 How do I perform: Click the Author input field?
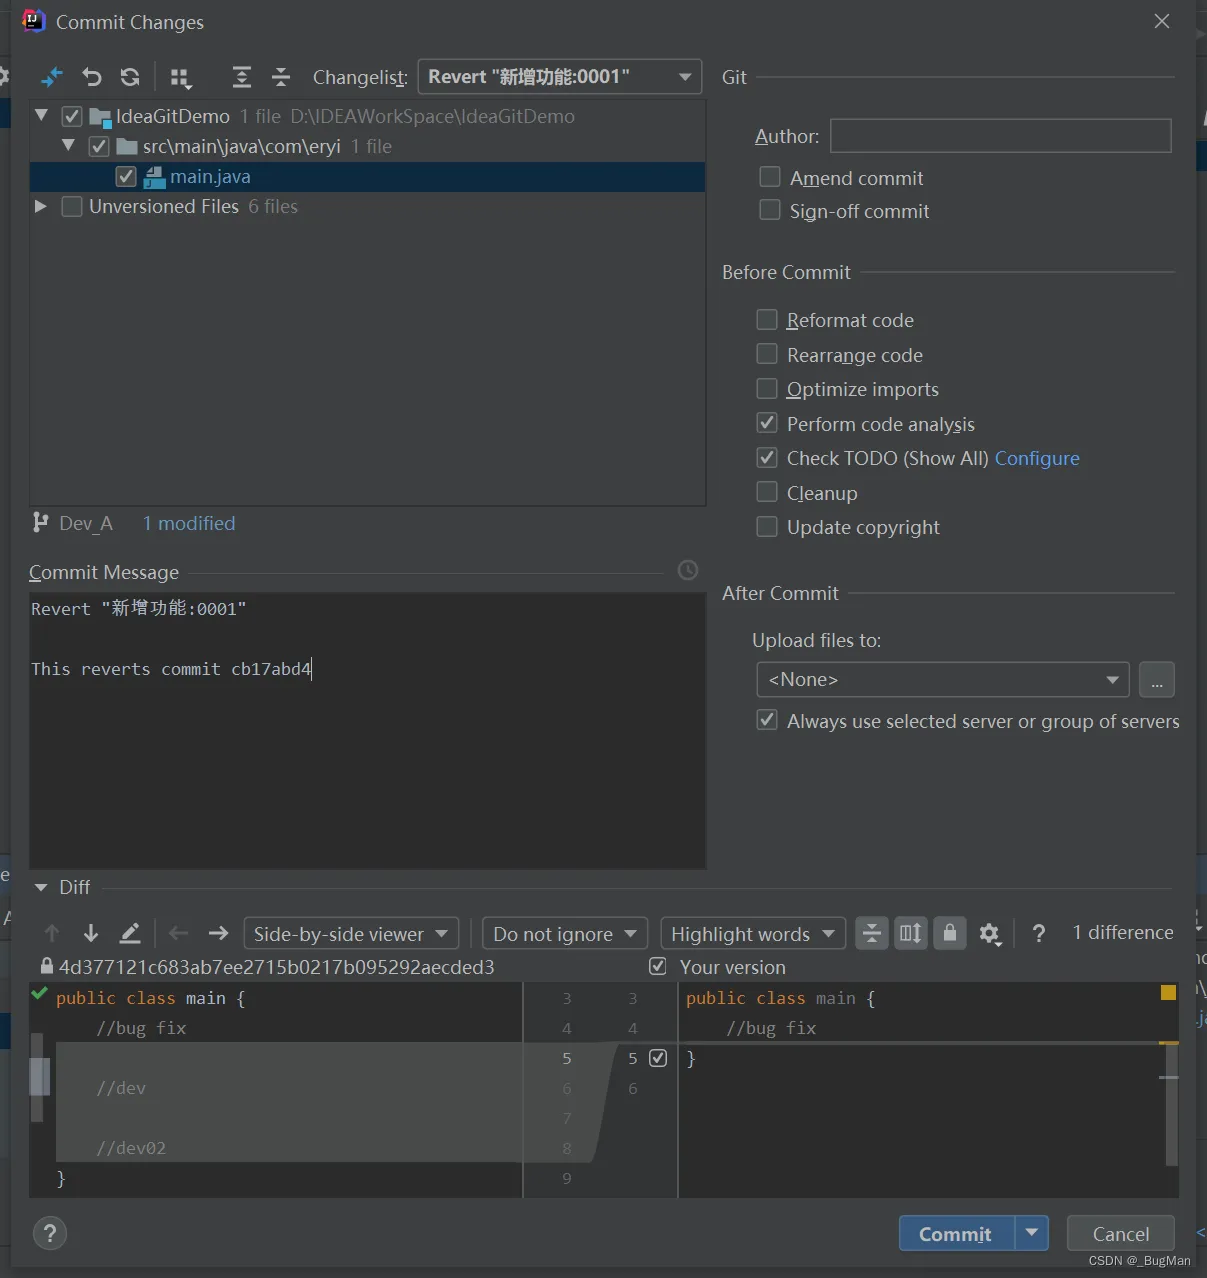[1001, 136]
